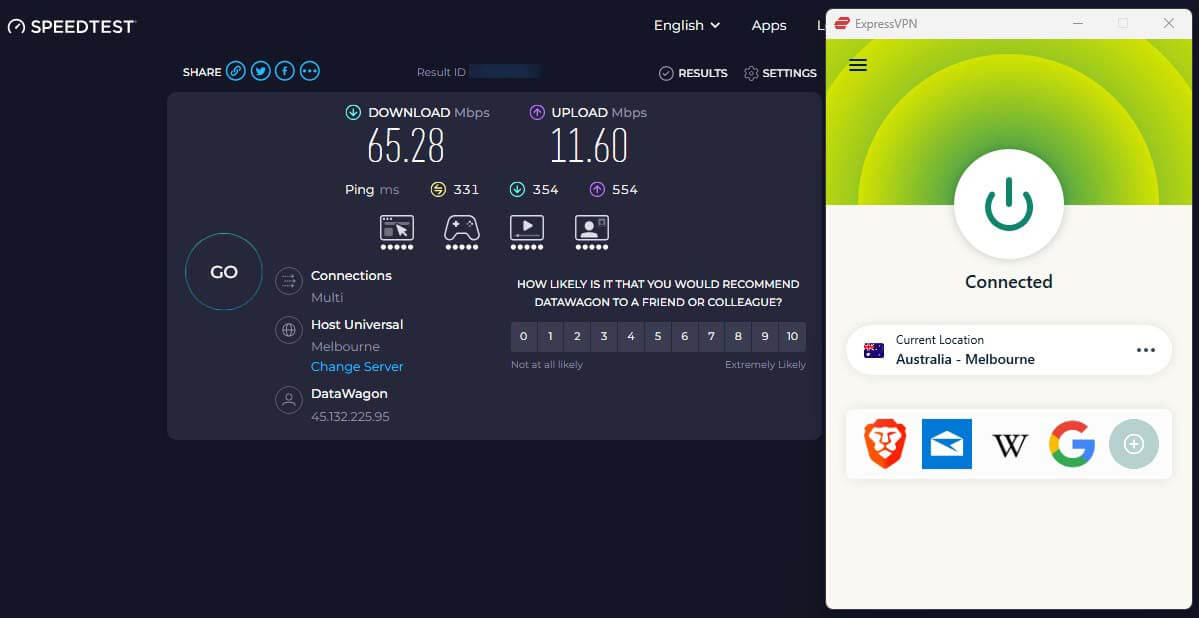Click the Speedtest logo
1199x618 pixels.
(x=71, y=26)
